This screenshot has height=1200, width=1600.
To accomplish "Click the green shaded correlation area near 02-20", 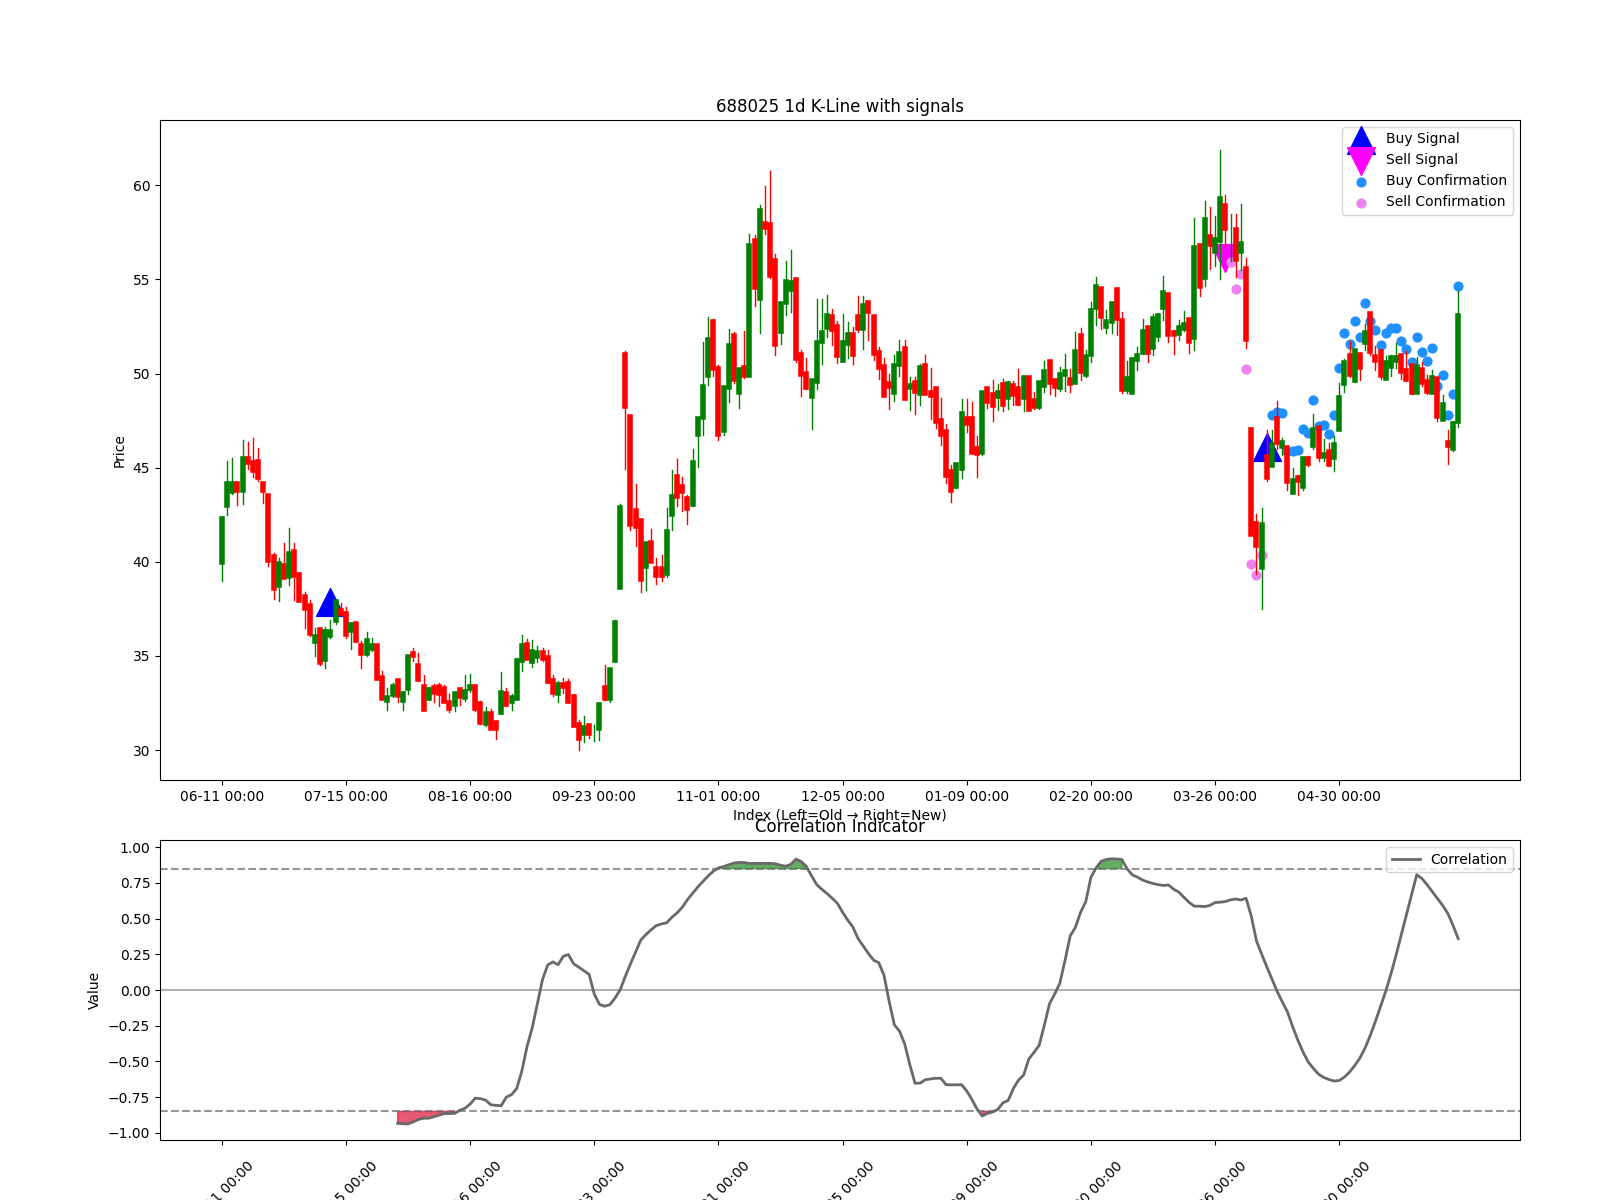I will [x=1110, y=864].
